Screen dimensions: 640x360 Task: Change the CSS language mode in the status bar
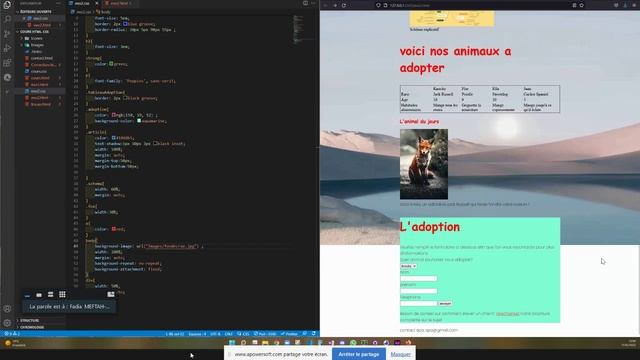[243, 334]
